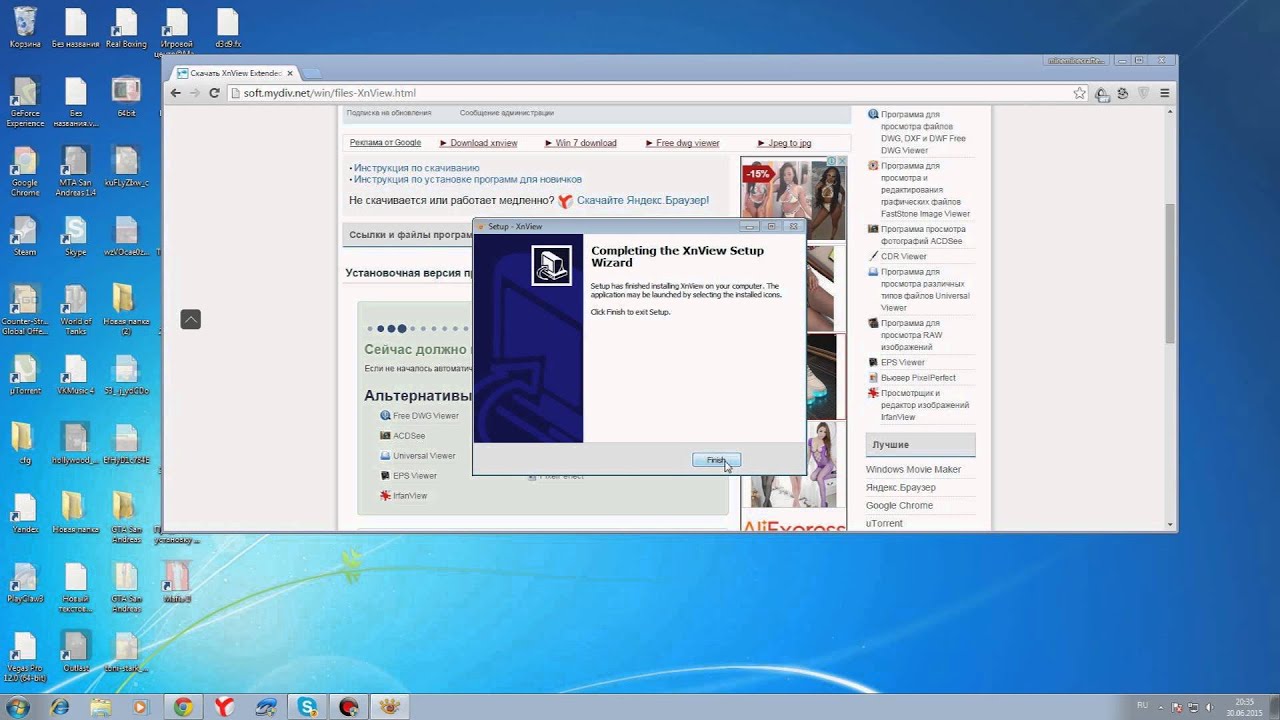Viewport: 1280px width, 720px height.
Task: Open 'Инструкция по скачиванию' link
Action: 416,168
